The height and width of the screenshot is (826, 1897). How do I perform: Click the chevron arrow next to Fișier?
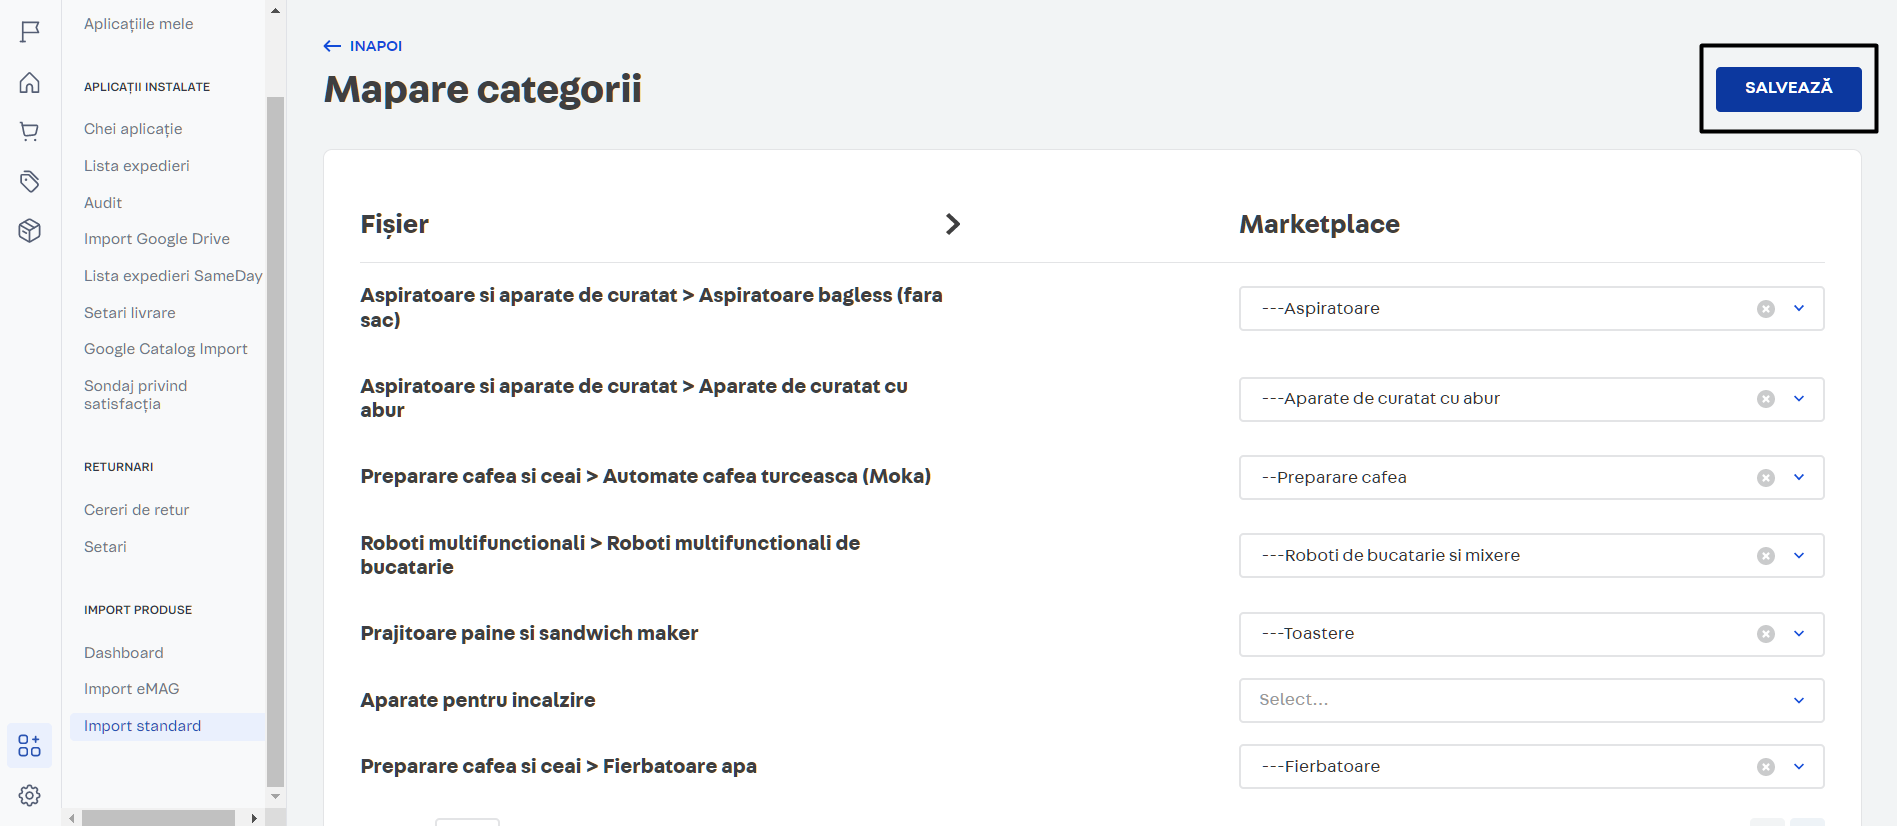[x=952, y=224]
